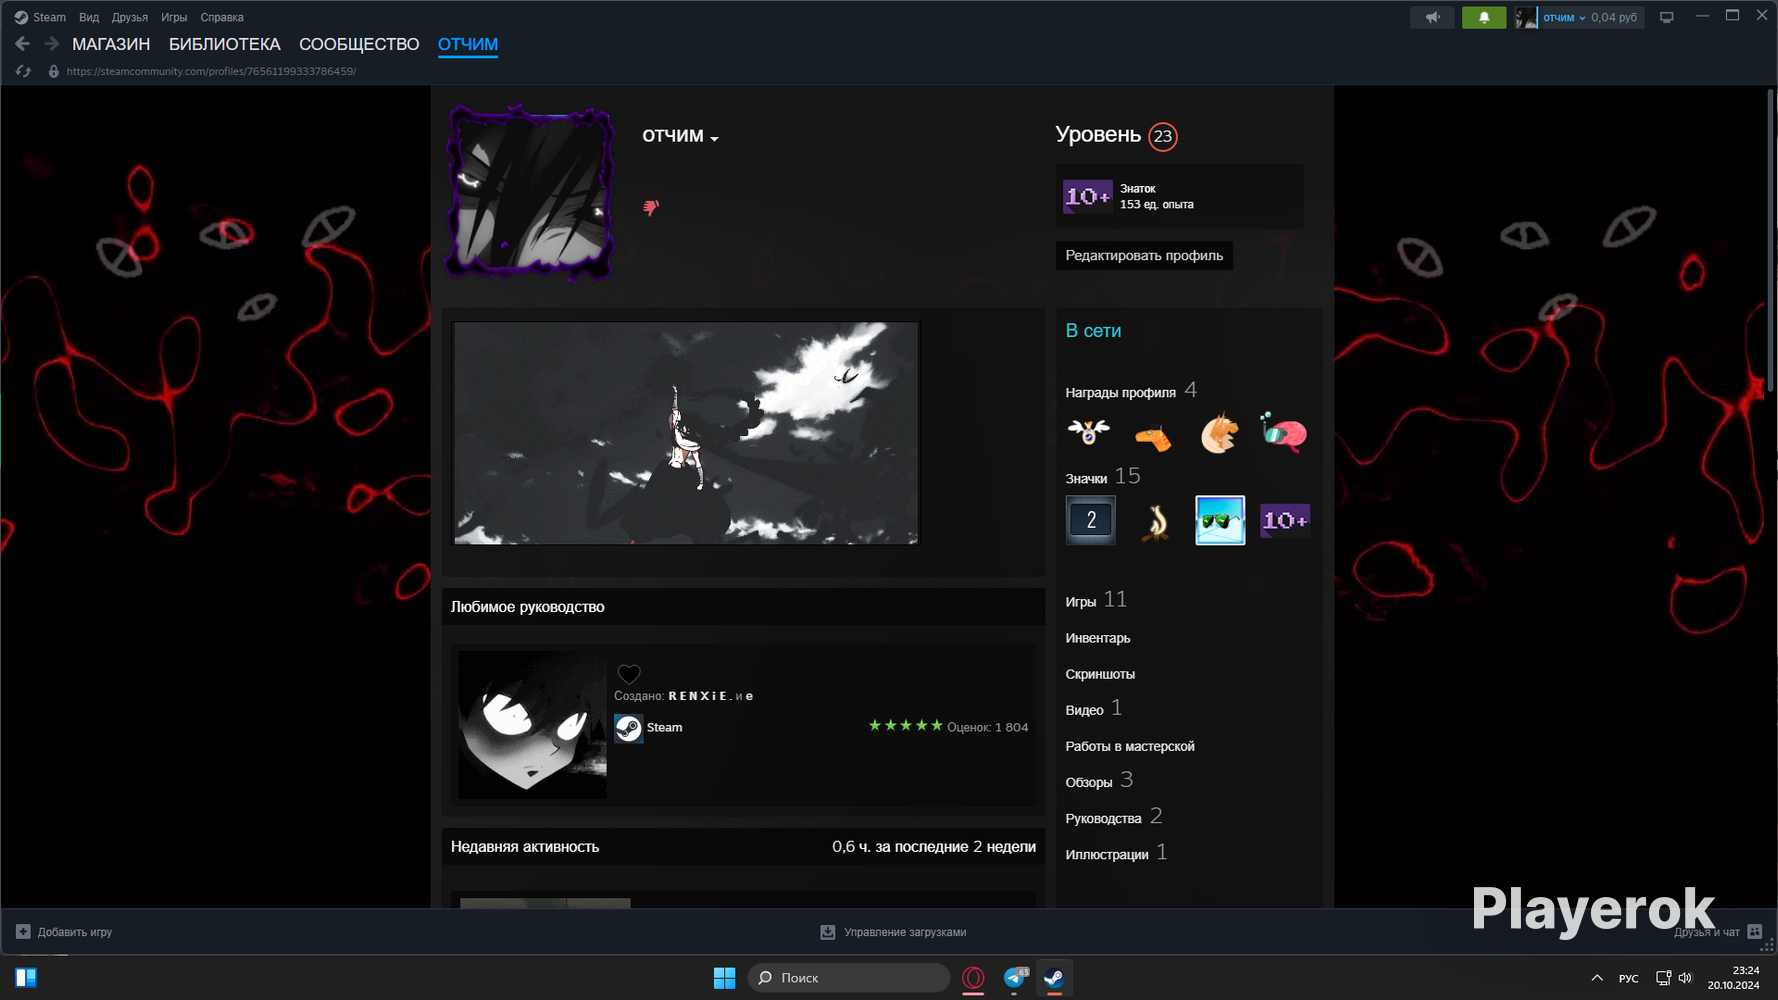Click the Редактировать профиль button
Screen dimensions: 1778x1000
(x=1144, y=255)
